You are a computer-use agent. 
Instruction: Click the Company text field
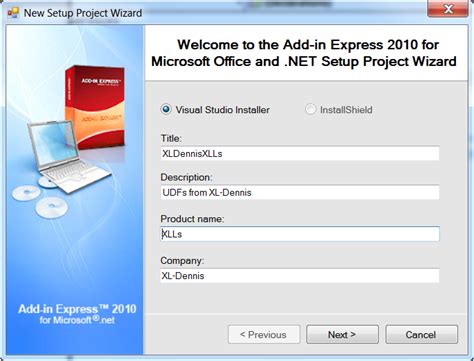(300, 276)
